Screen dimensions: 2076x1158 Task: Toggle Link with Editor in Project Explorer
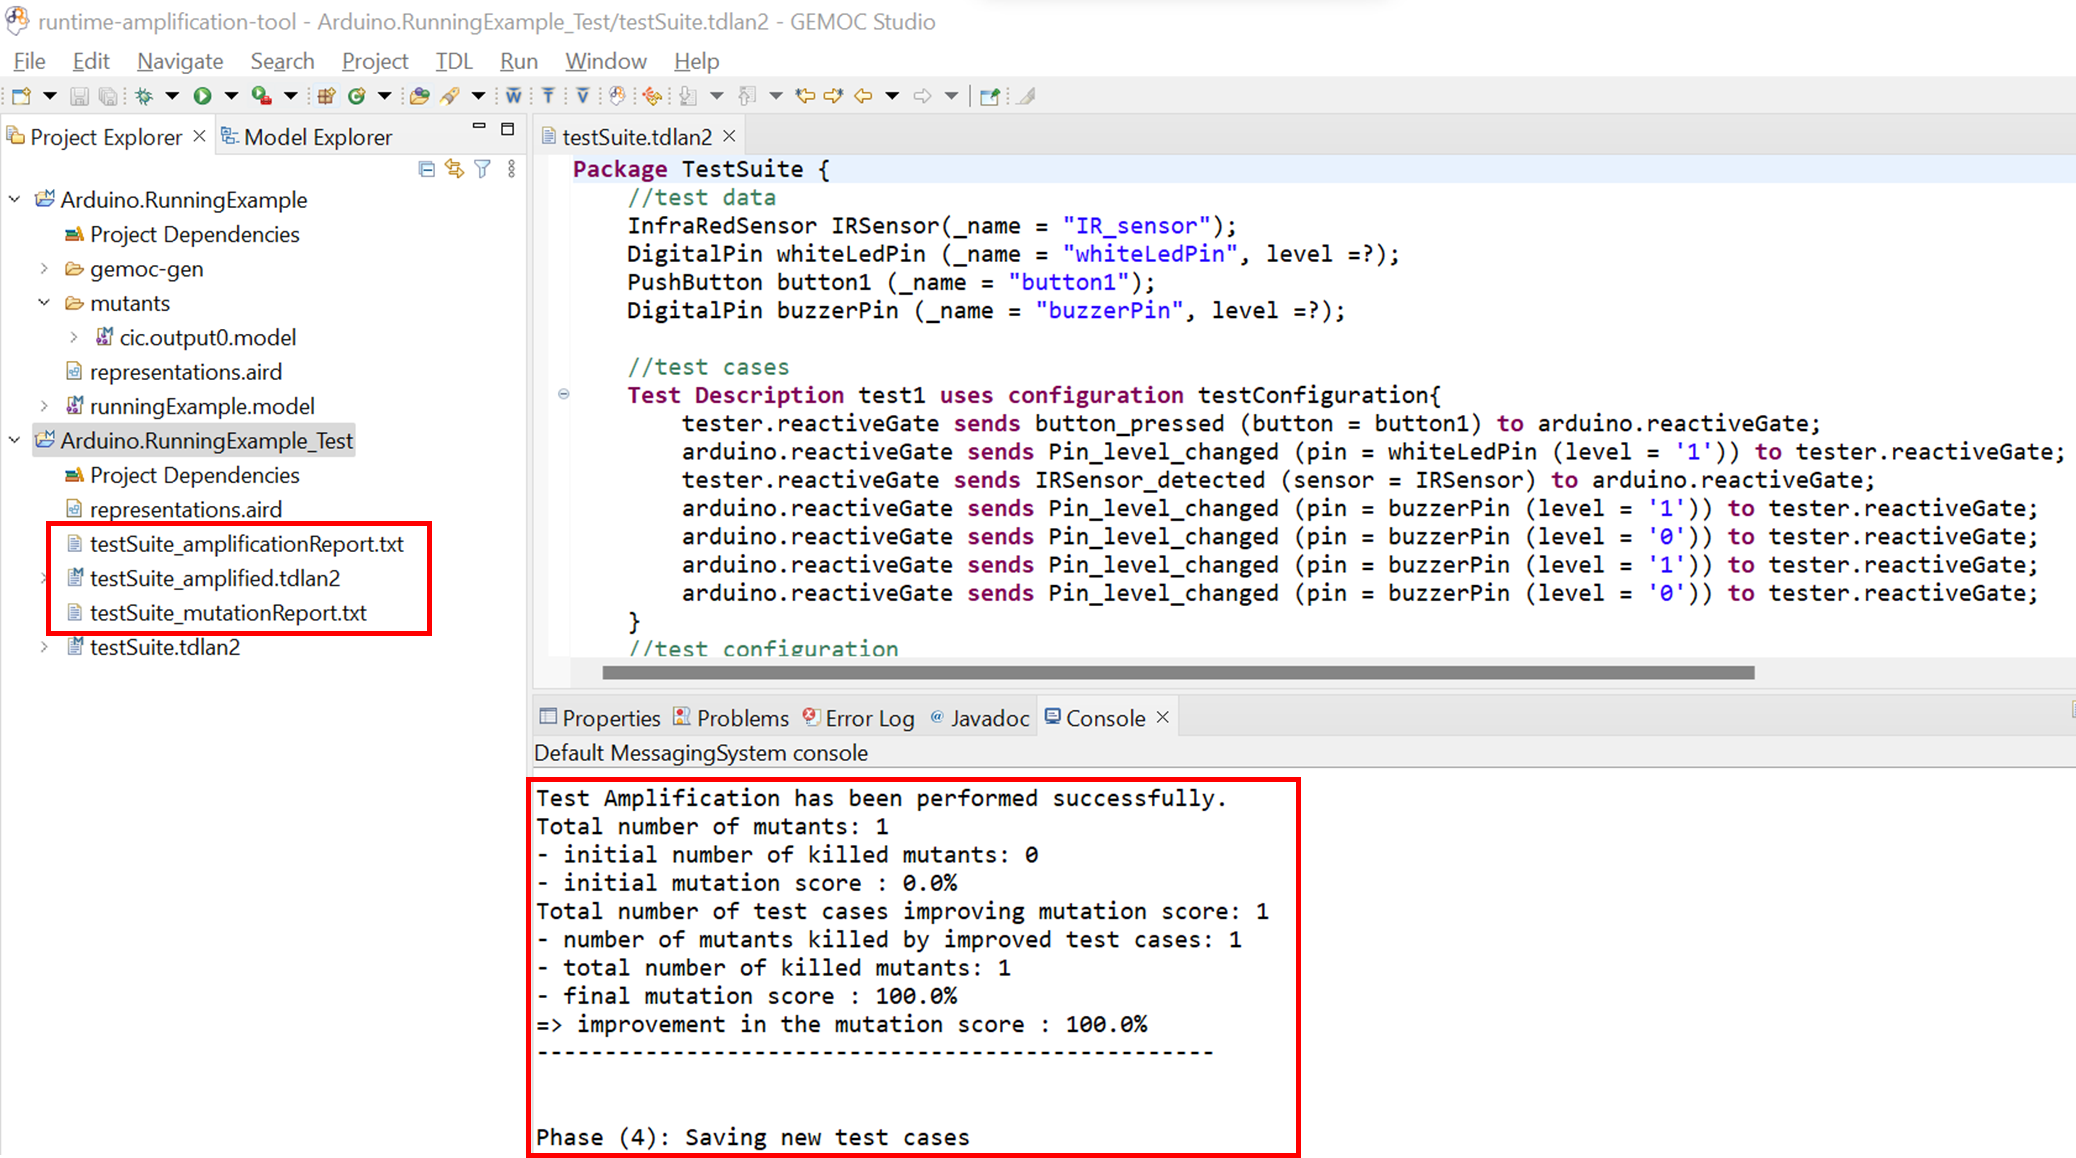[455, 169]
